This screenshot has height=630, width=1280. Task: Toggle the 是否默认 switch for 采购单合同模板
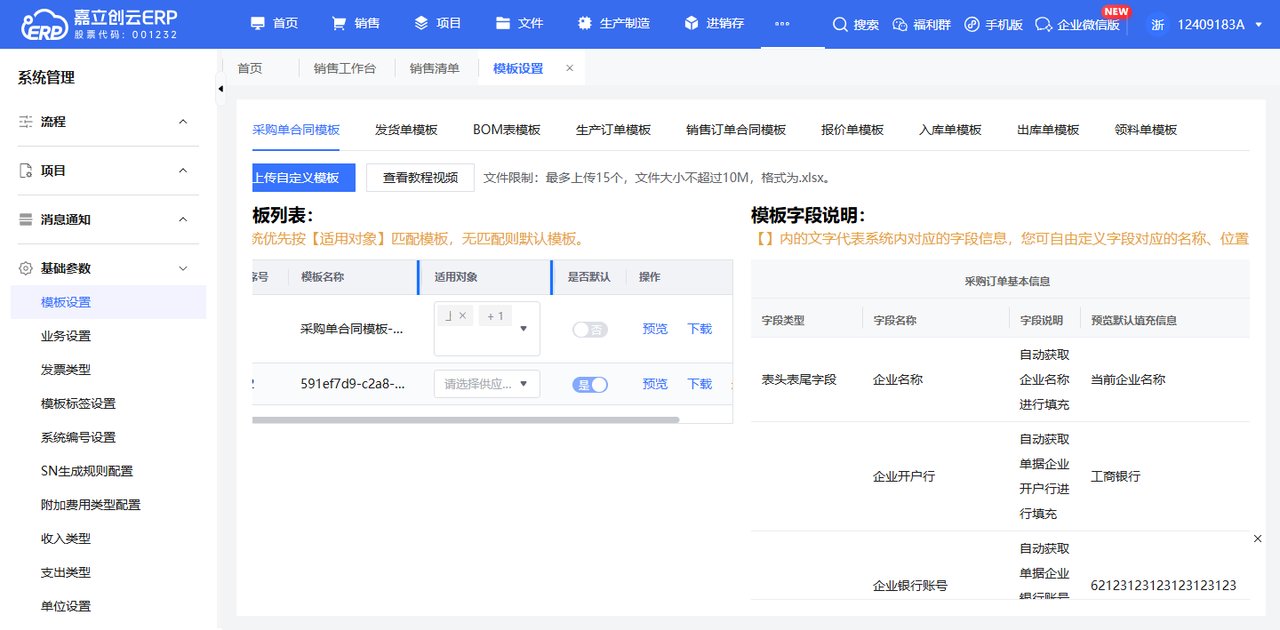click(590, 329)
